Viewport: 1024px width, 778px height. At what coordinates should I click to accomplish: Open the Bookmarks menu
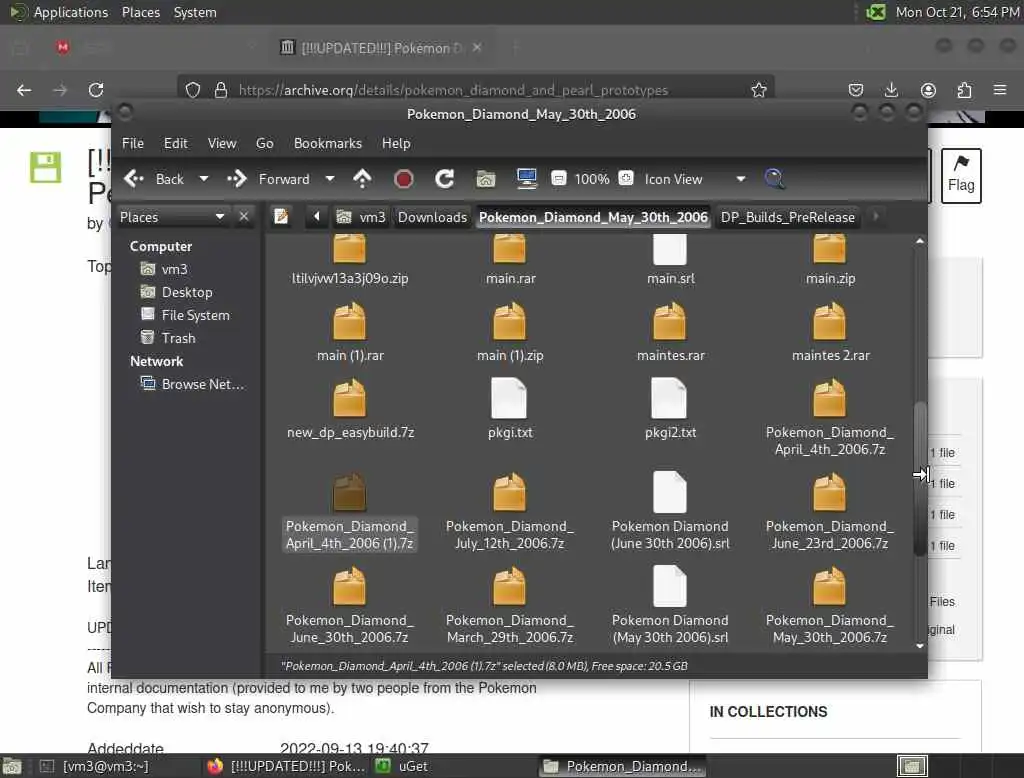[328, 143]
